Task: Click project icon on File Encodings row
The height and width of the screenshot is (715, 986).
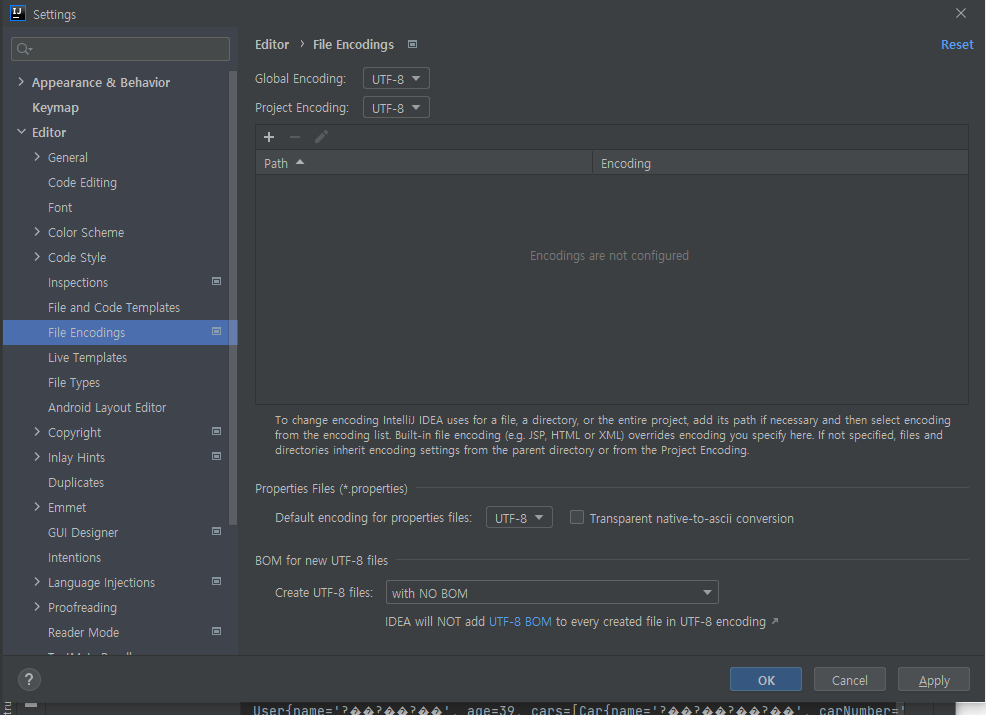Action: click(216, 331)
